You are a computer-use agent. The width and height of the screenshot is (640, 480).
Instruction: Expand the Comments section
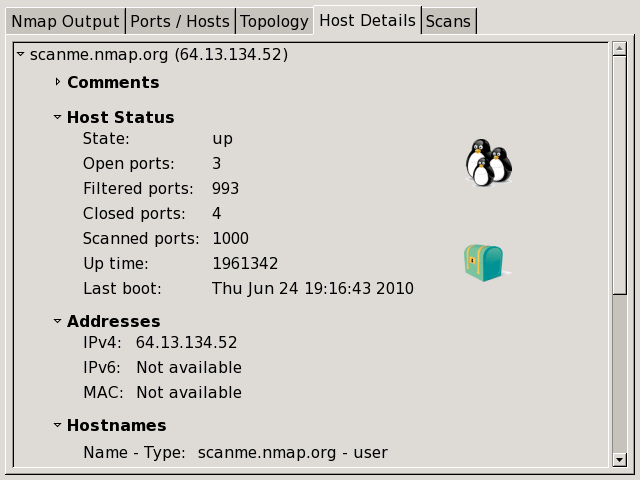coord(58,82)
